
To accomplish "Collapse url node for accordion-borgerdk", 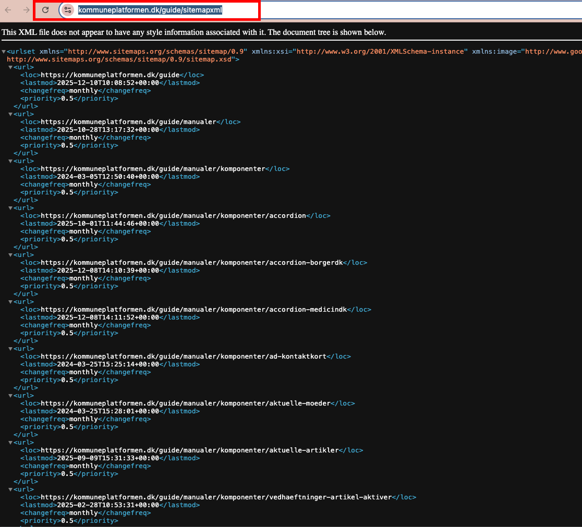I will (10, 255).
